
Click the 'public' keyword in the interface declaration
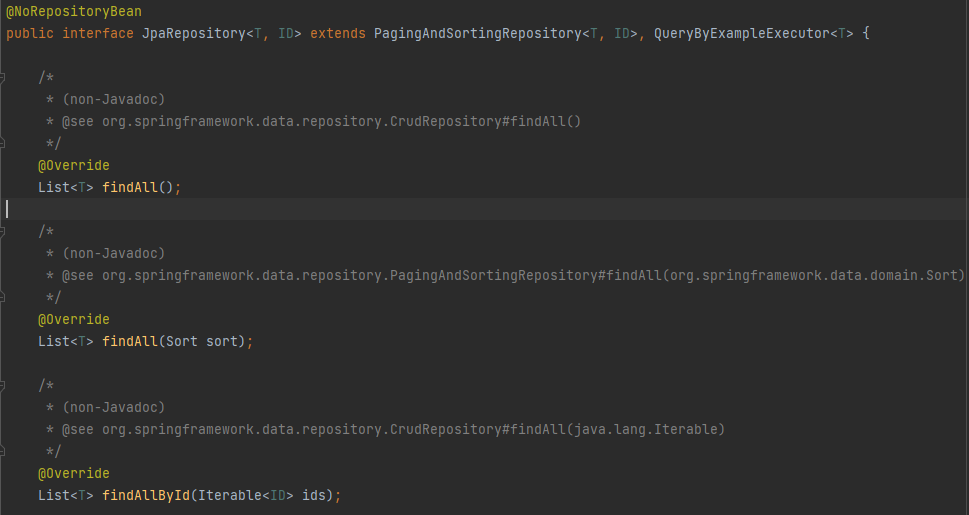tap(30, 33)
